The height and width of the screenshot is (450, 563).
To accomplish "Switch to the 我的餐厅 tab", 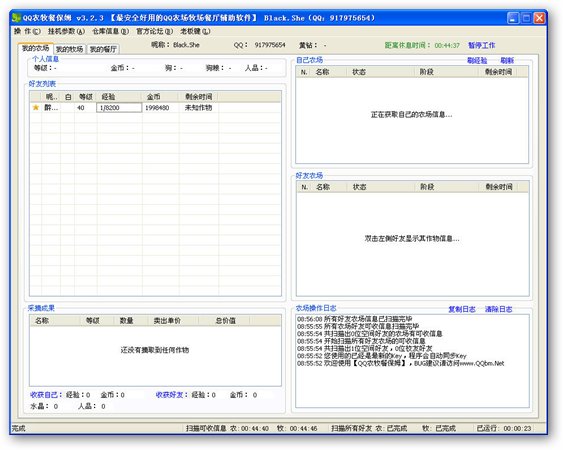I will tap(103, 49).
